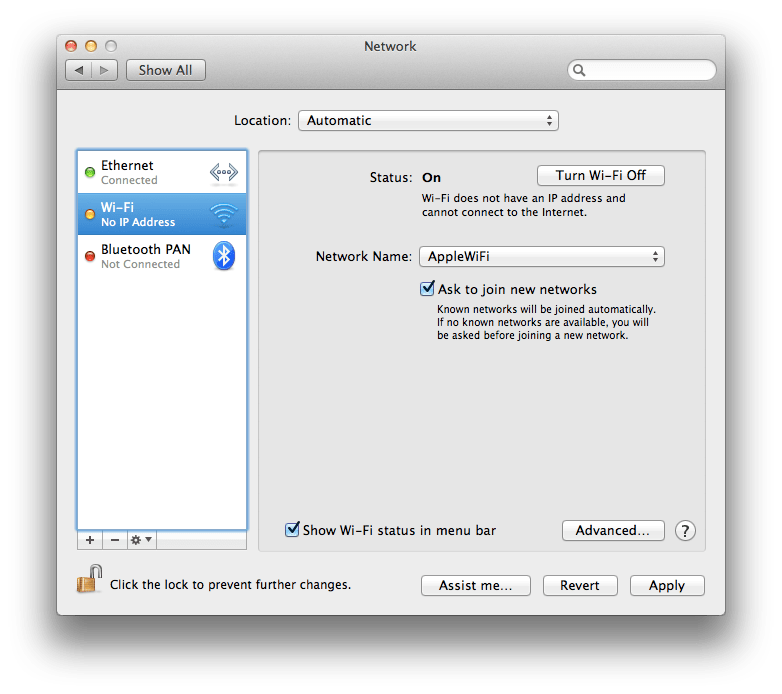Add a new network service with plus
Image resolution: width=782 pixels, height=694 pixels.
pos(90,540)
